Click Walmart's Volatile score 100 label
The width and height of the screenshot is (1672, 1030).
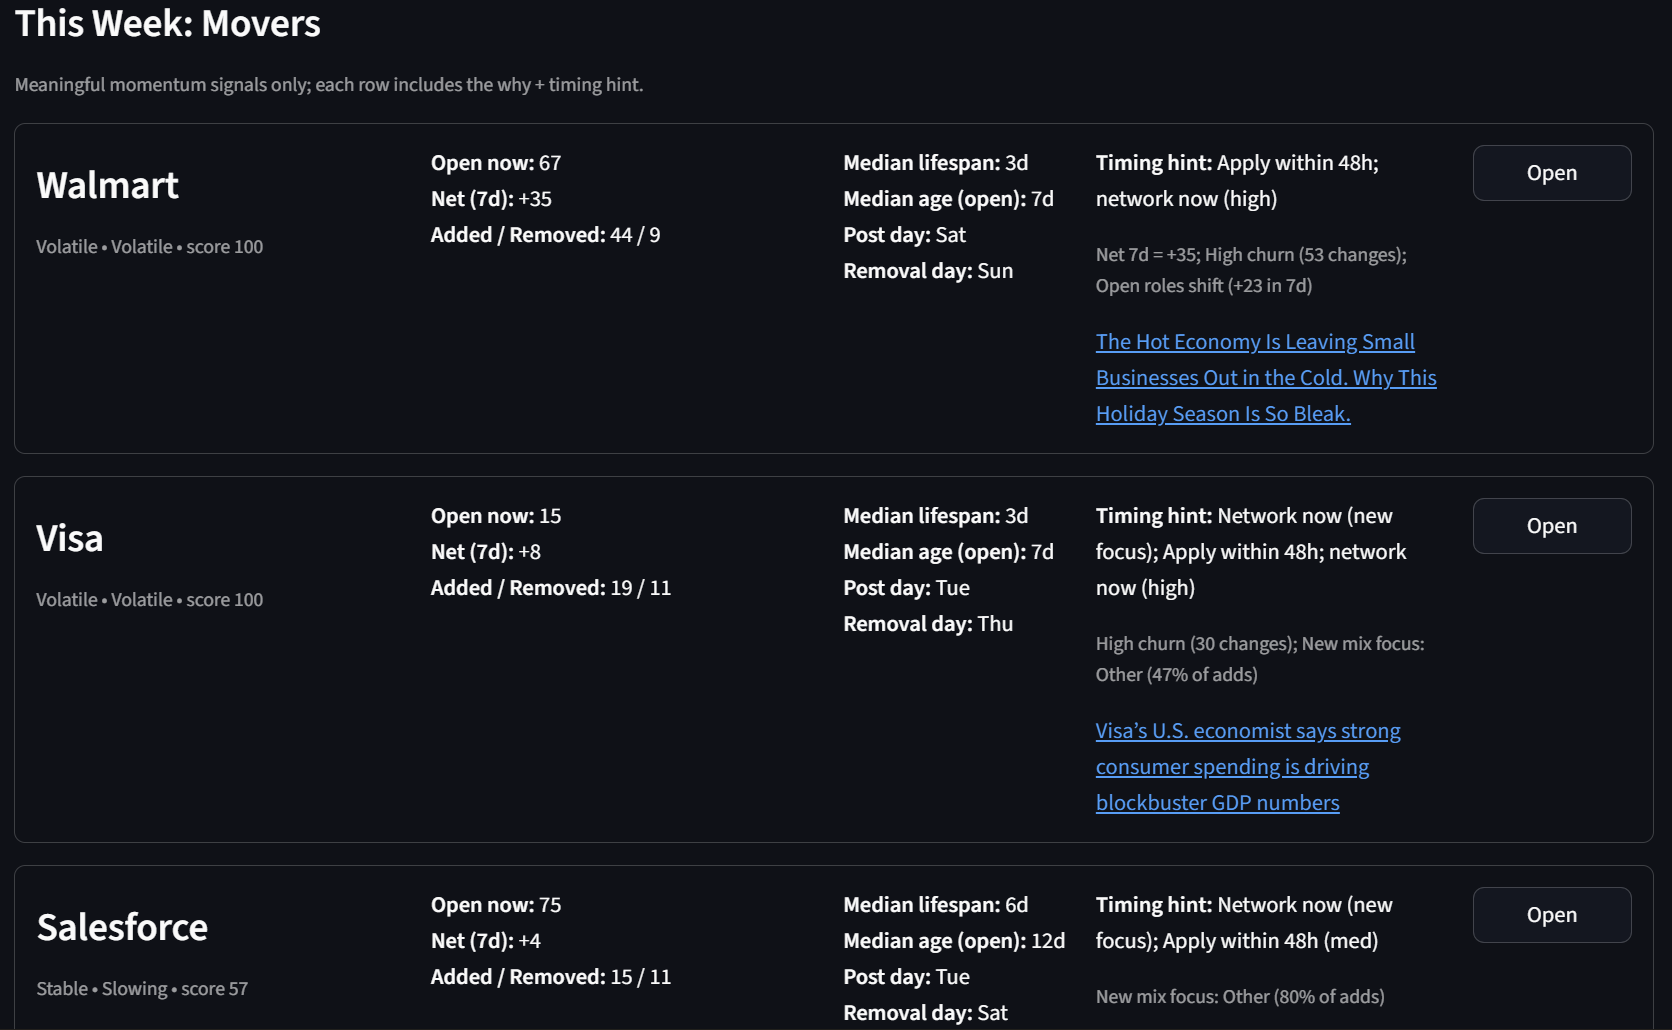[150, 247]
